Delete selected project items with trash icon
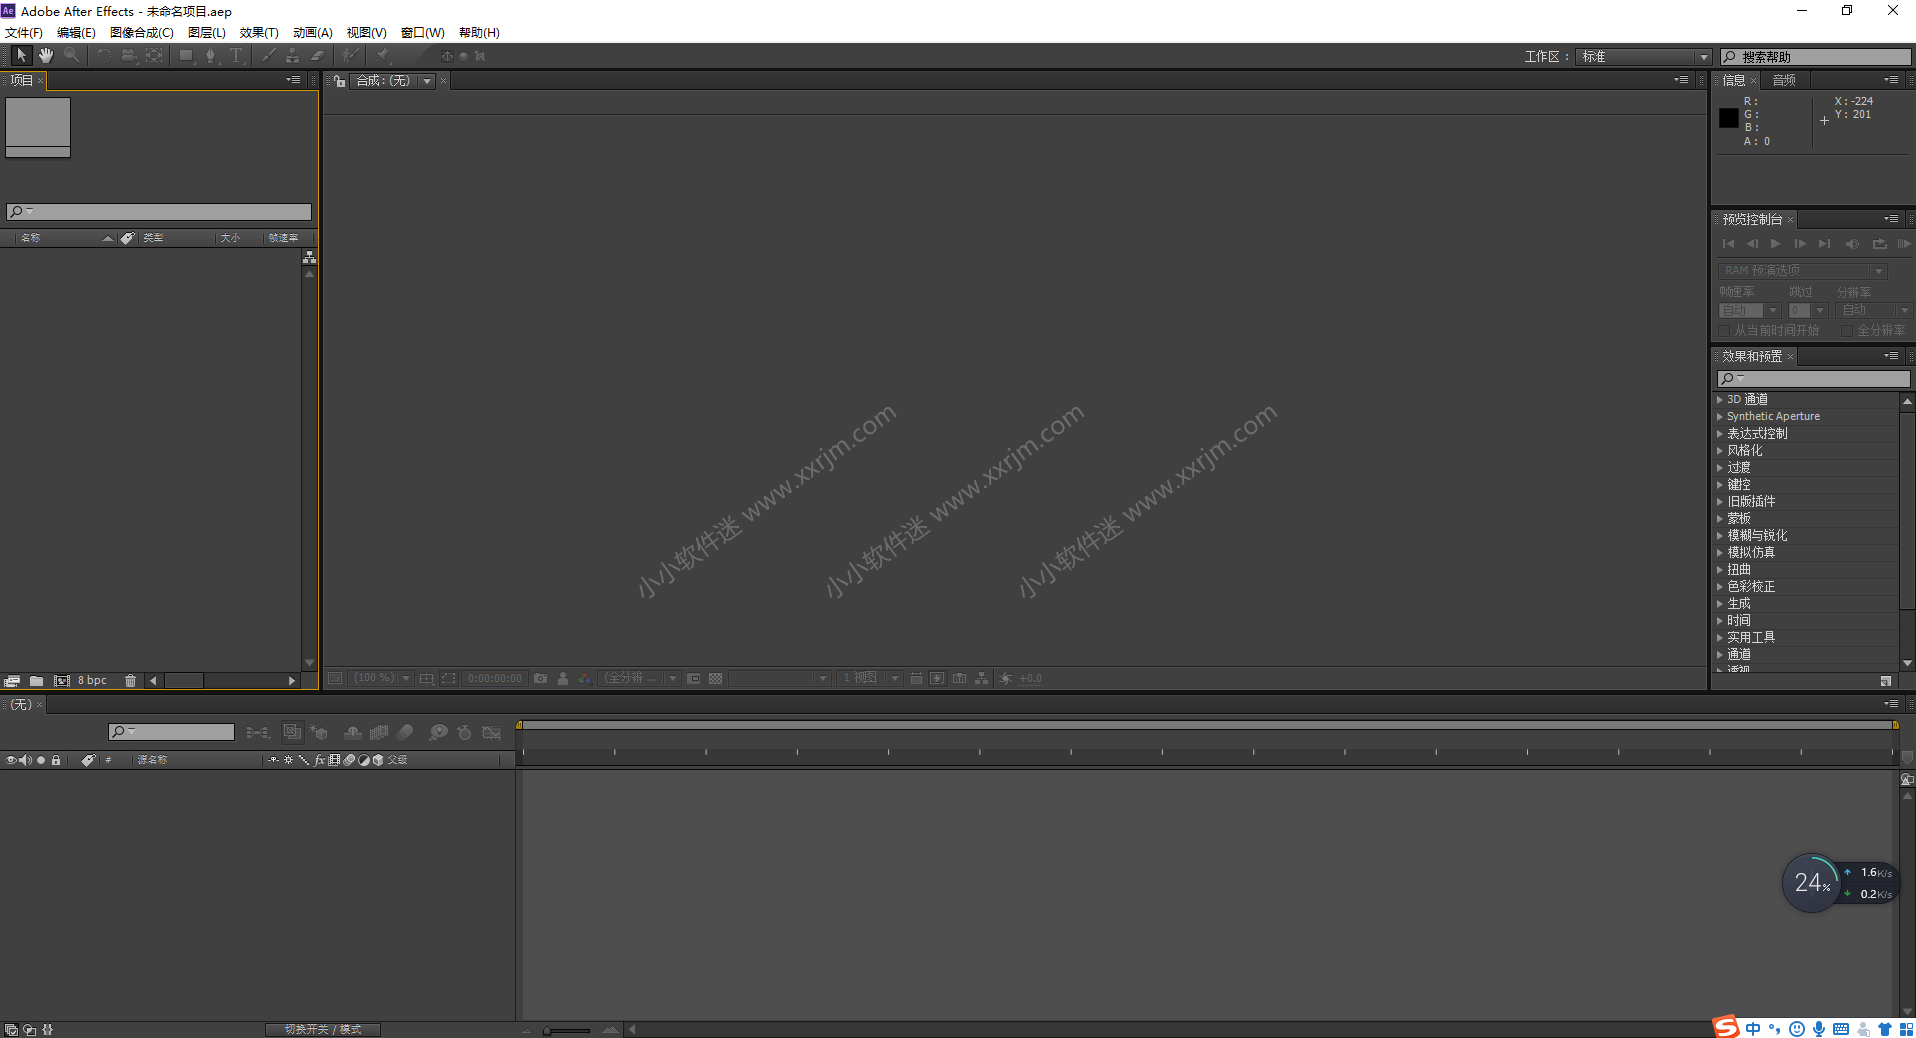The width and height of the screenshot is (1916, 1038). pos(130,681)
